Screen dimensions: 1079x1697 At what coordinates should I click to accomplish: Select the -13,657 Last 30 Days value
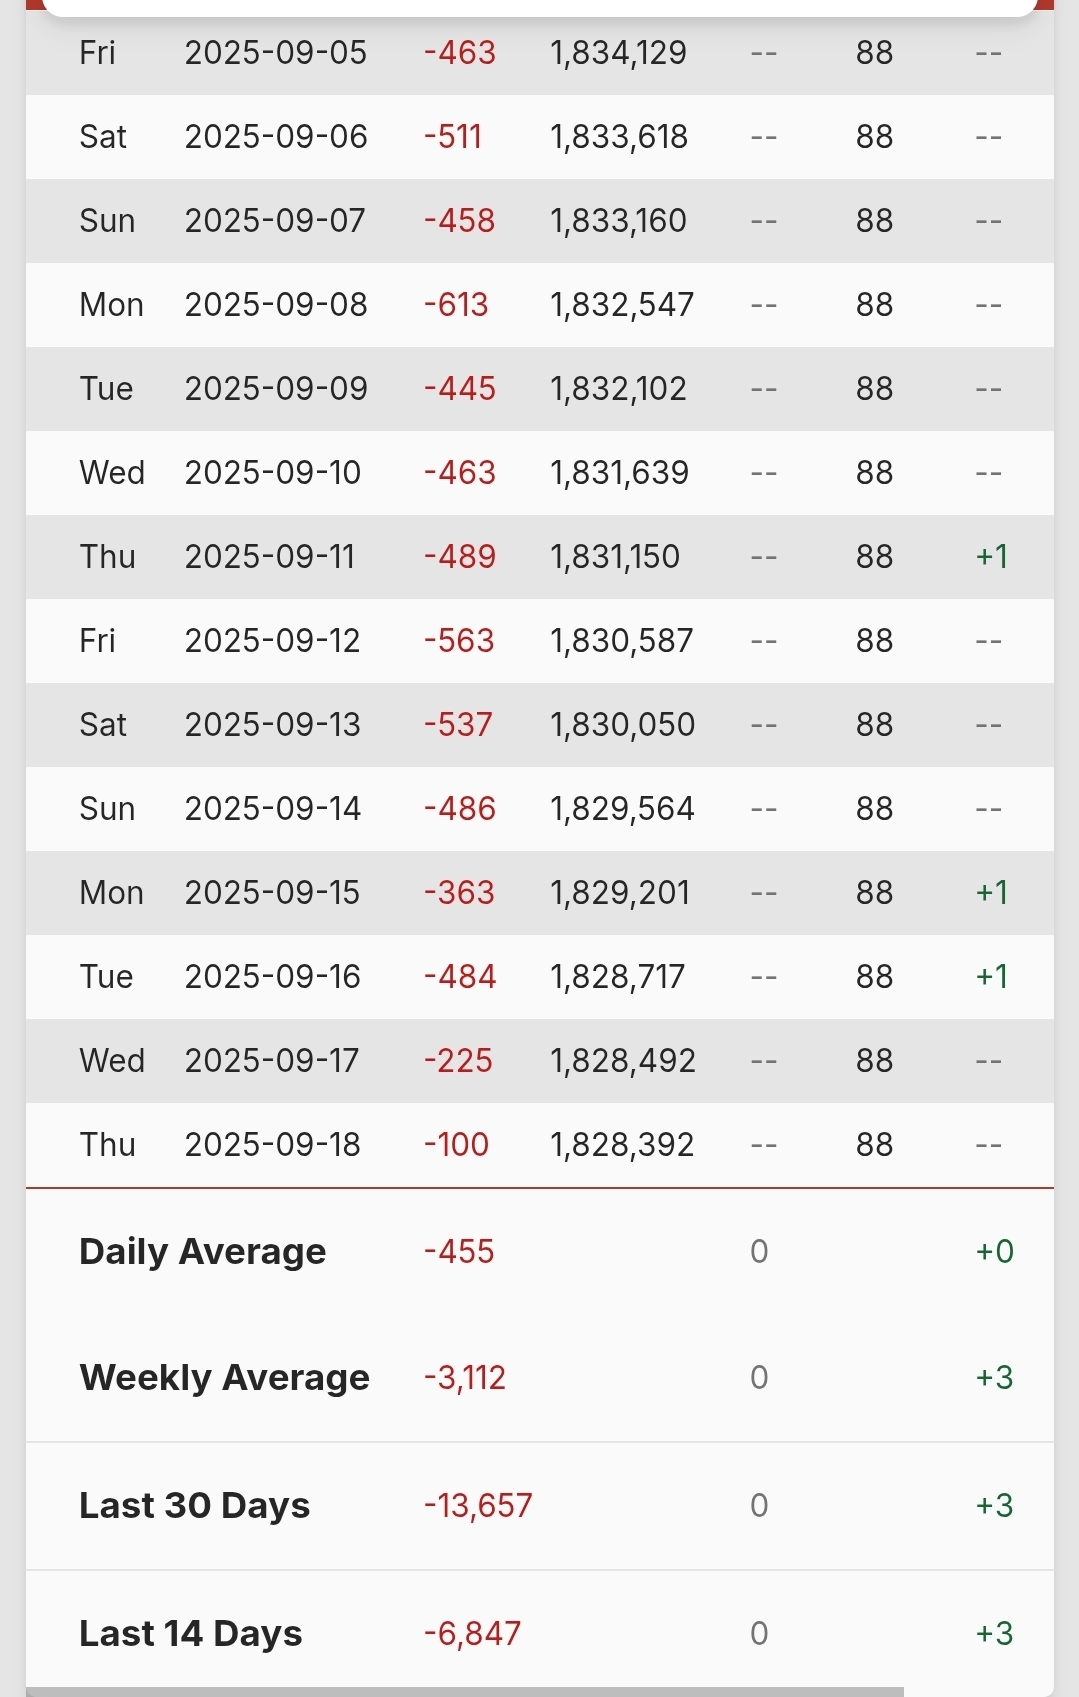(x=478, y=1506)
